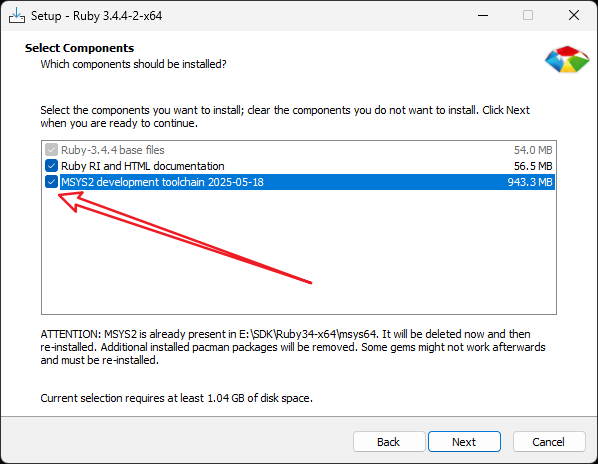The height and width of the screenshot is (464, 598).
Task: Select the Ruby-3.4.4 base files row label
Action: [113, 150]
